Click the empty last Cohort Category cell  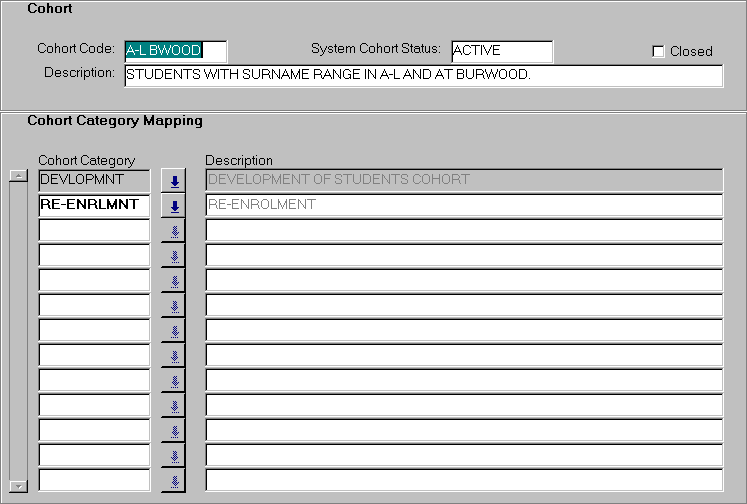pyautogui.click(x=94, y=480)
